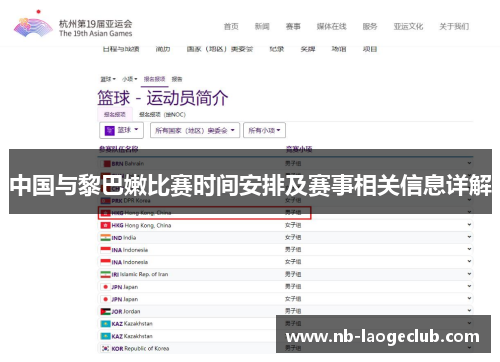Screen dimensions: 500x362
Task: Click the Jordan flag icon
Action: pos(105,311)
